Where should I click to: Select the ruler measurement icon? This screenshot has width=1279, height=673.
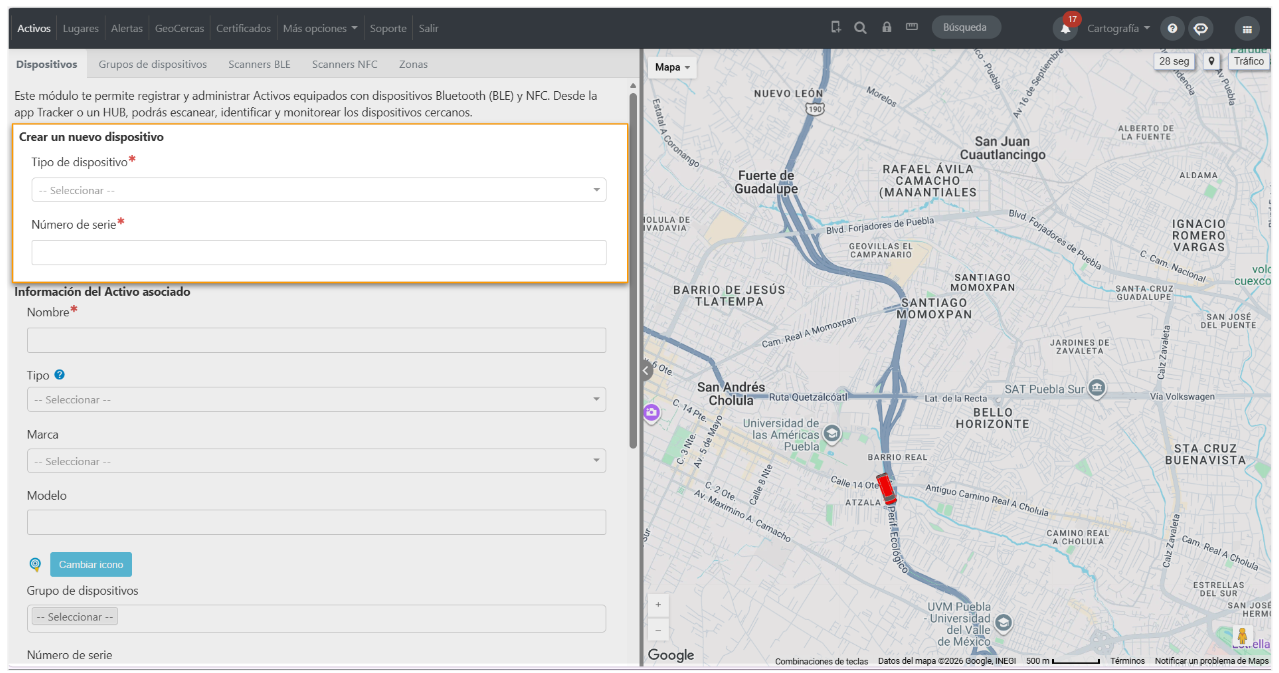912,28
